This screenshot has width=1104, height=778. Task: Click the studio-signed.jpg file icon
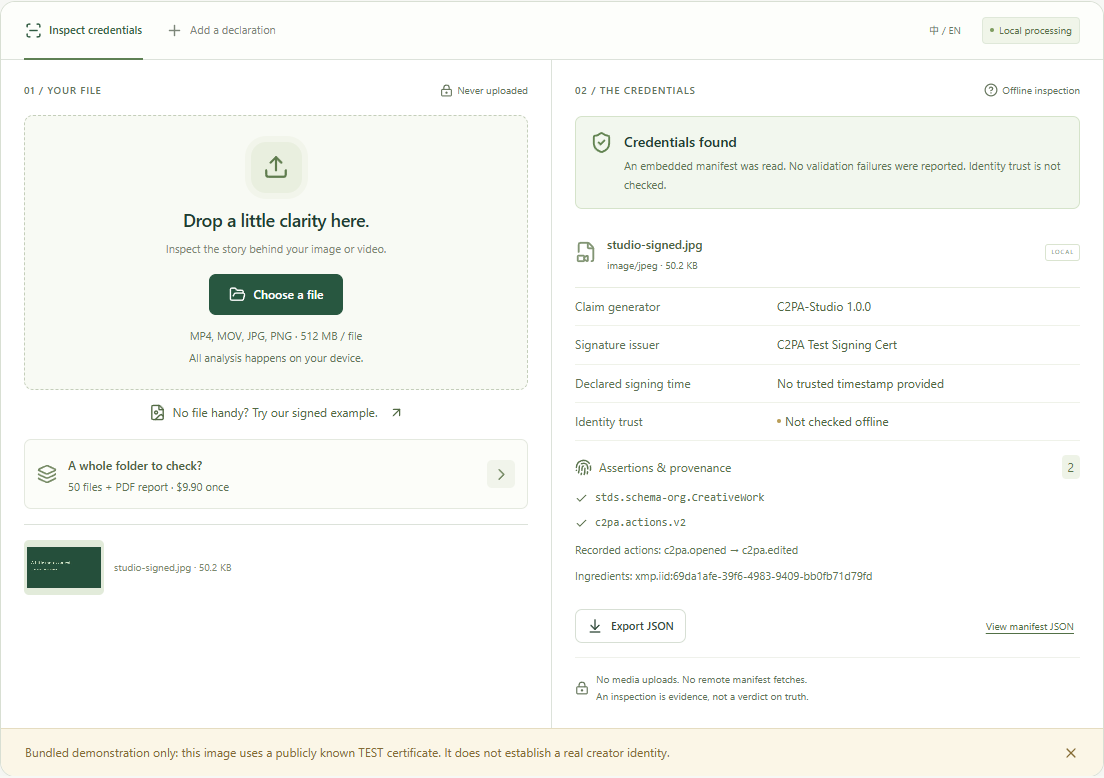585,252
